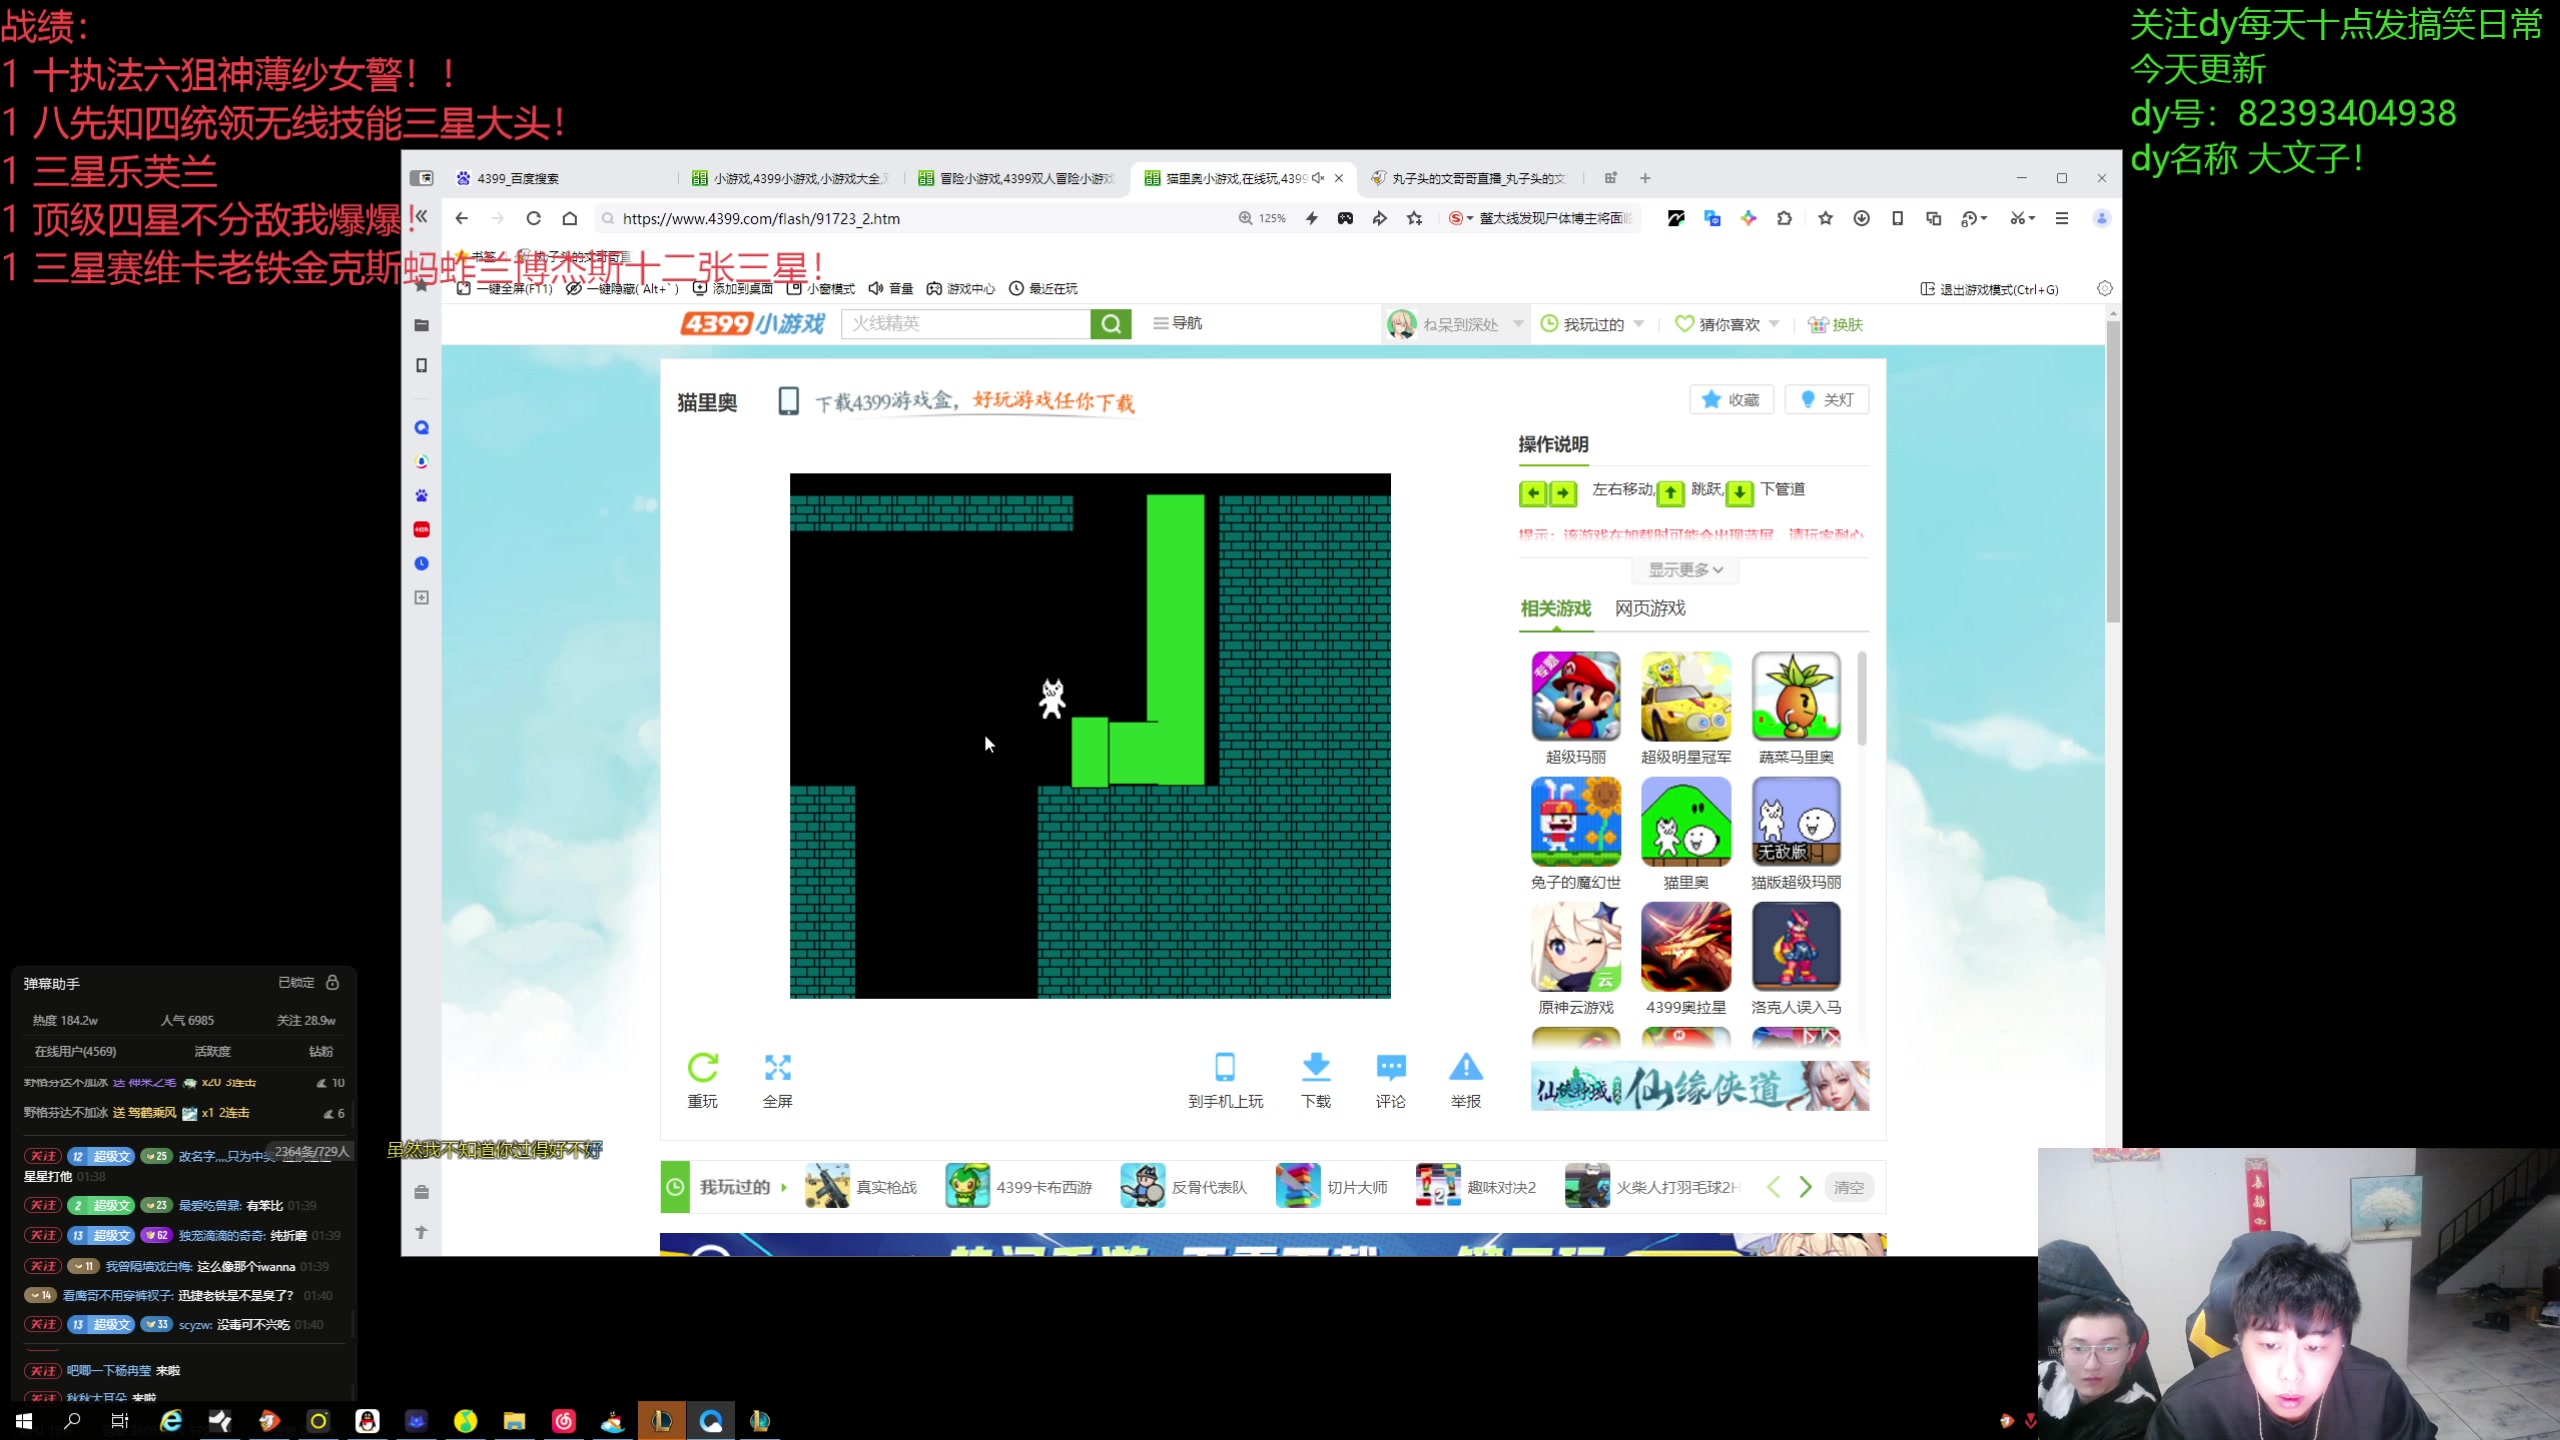The height and width of the screenshot is (1440, 2560).
Task: Click 4399 search input field
Action: 966,323
